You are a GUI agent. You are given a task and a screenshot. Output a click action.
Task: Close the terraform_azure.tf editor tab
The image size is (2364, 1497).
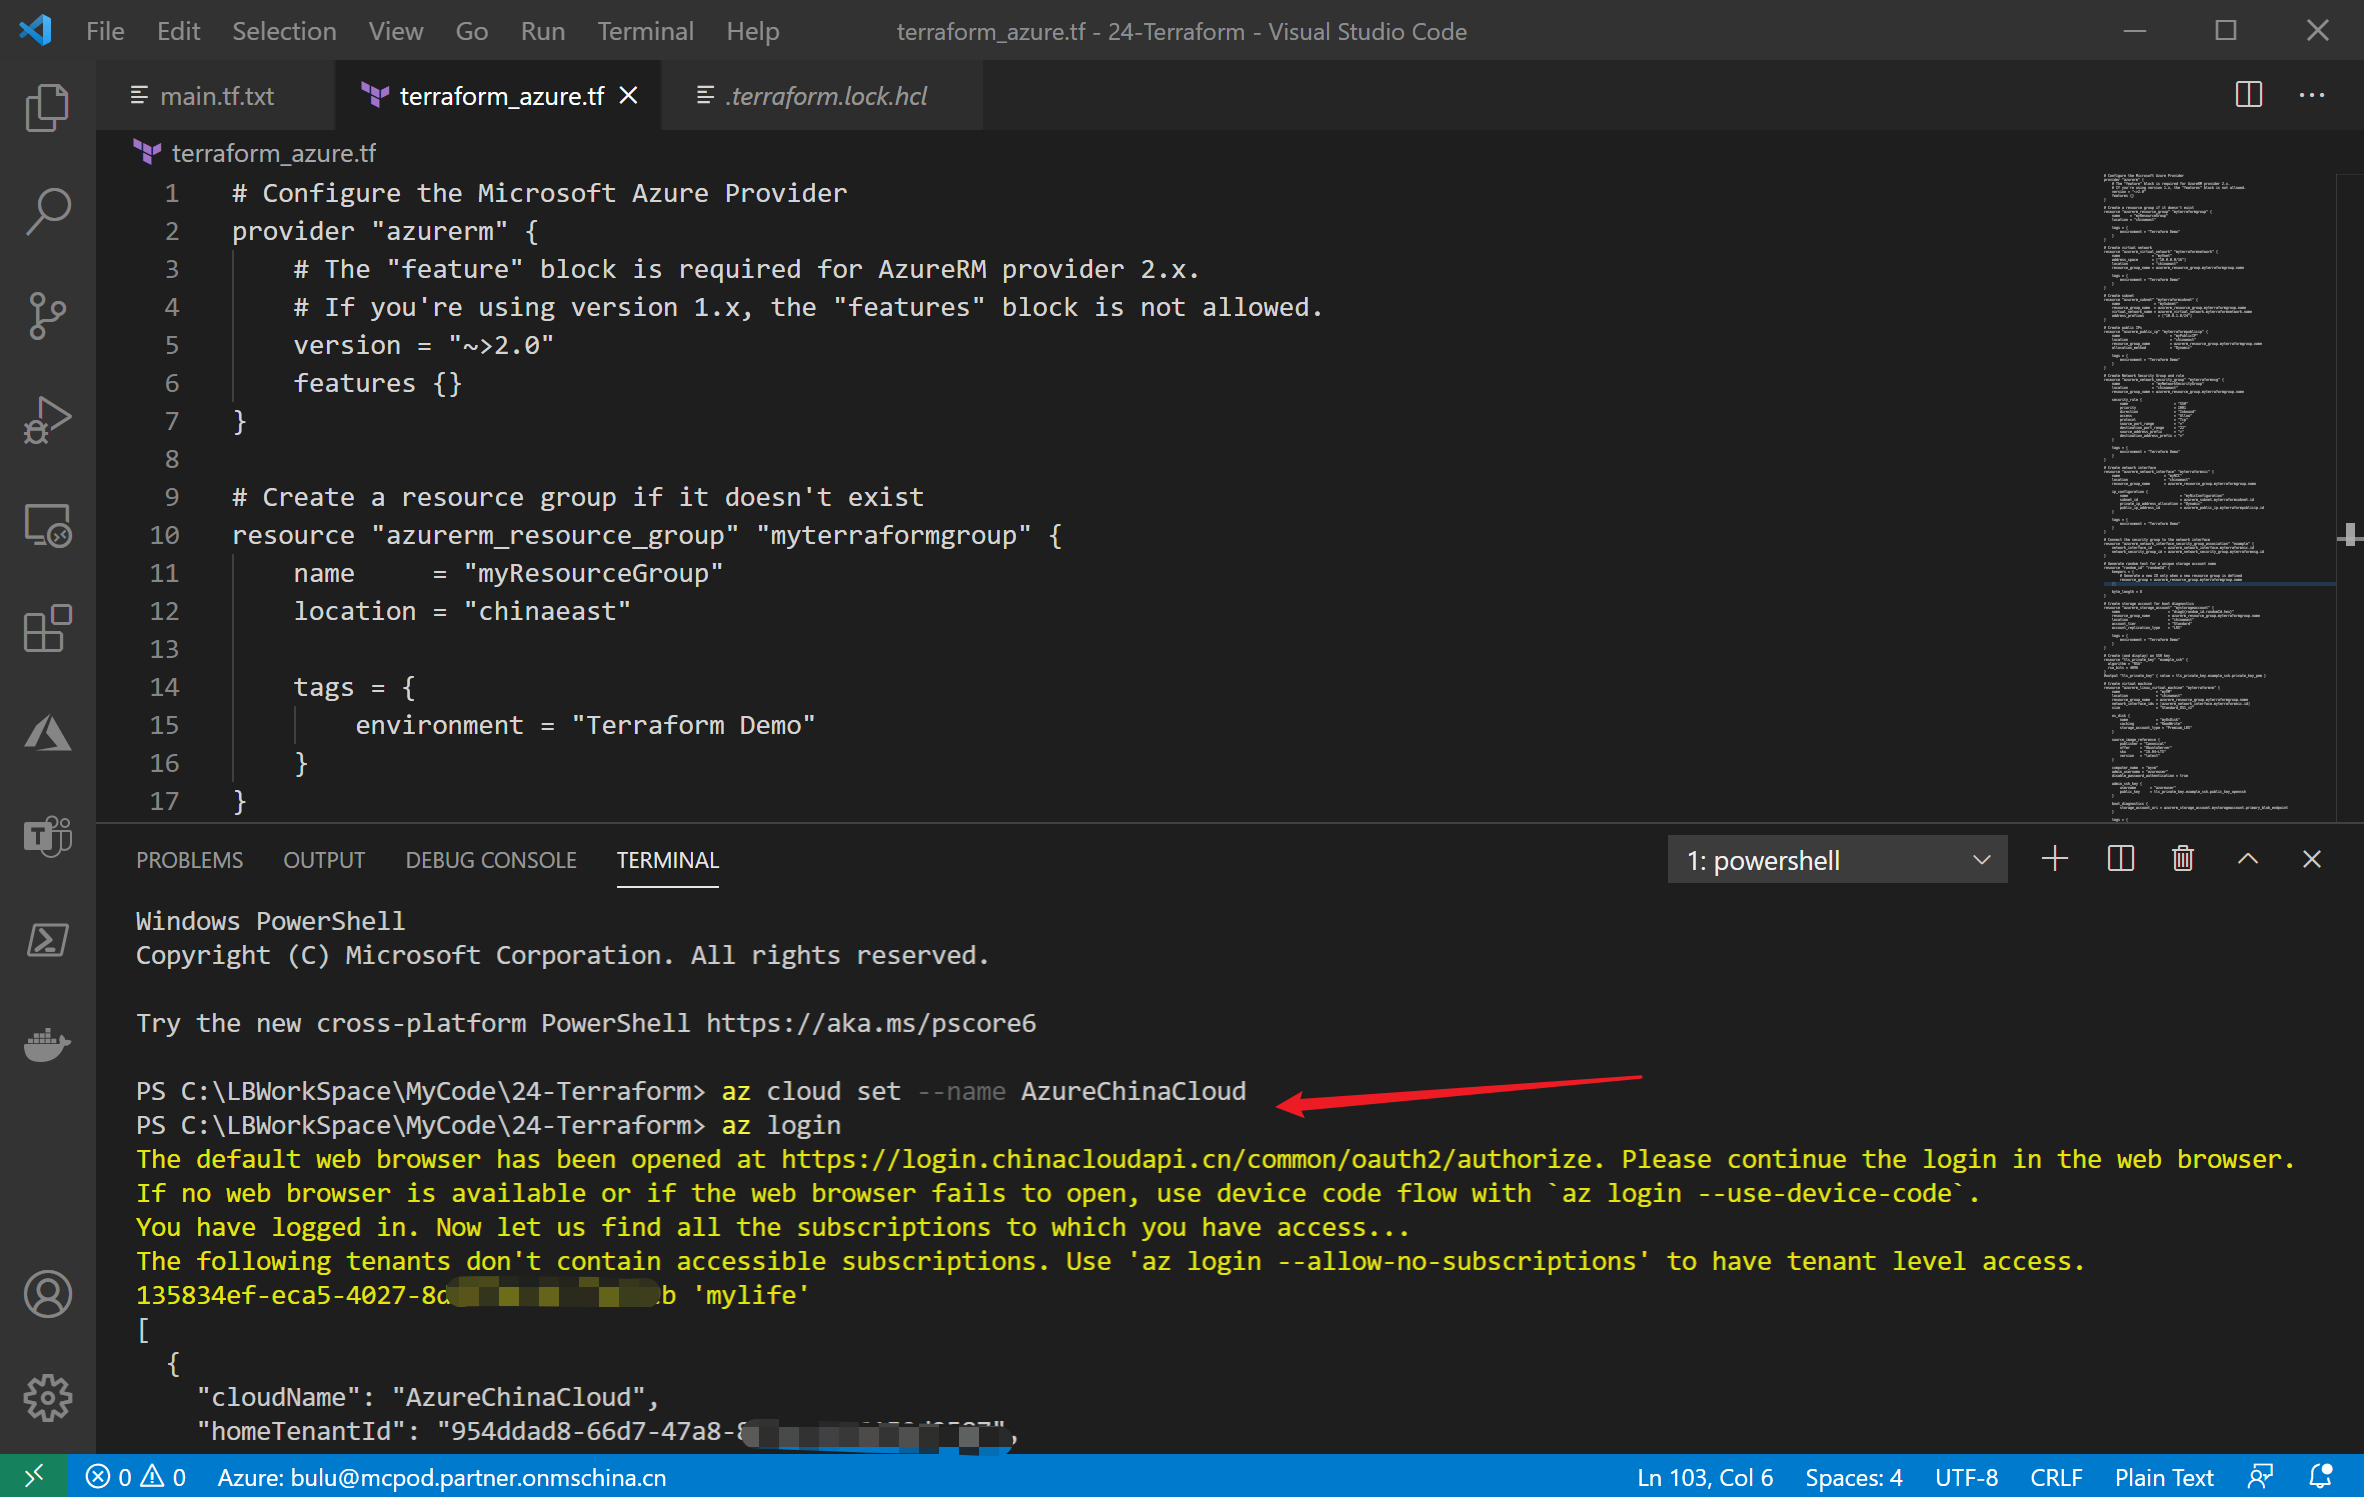click(629, 96)
